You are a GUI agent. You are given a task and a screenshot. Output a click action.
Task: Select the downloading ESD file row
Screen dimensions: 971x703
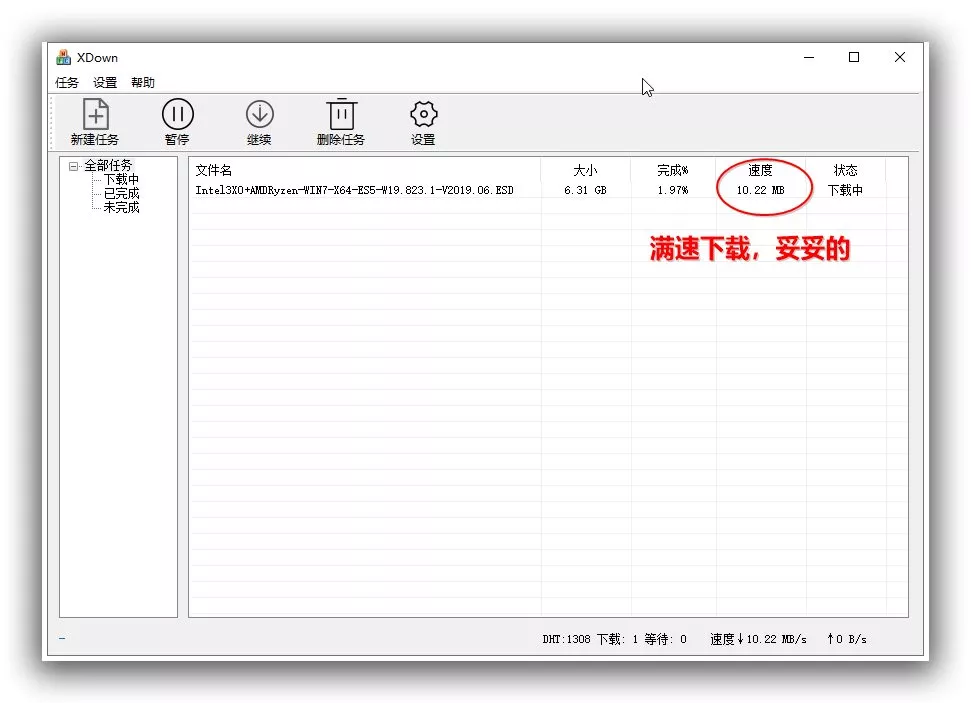click(x=355, y=189)
